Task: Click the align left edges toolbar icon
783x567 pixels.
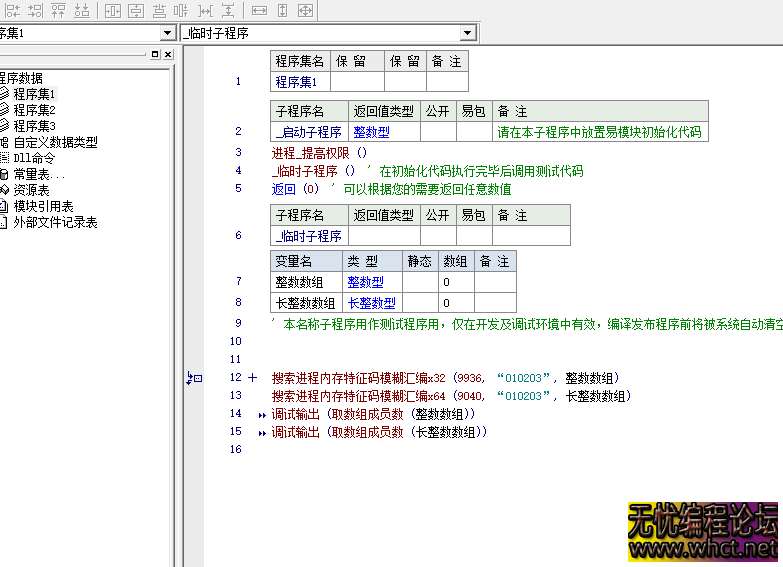Action: click(11, 10)
